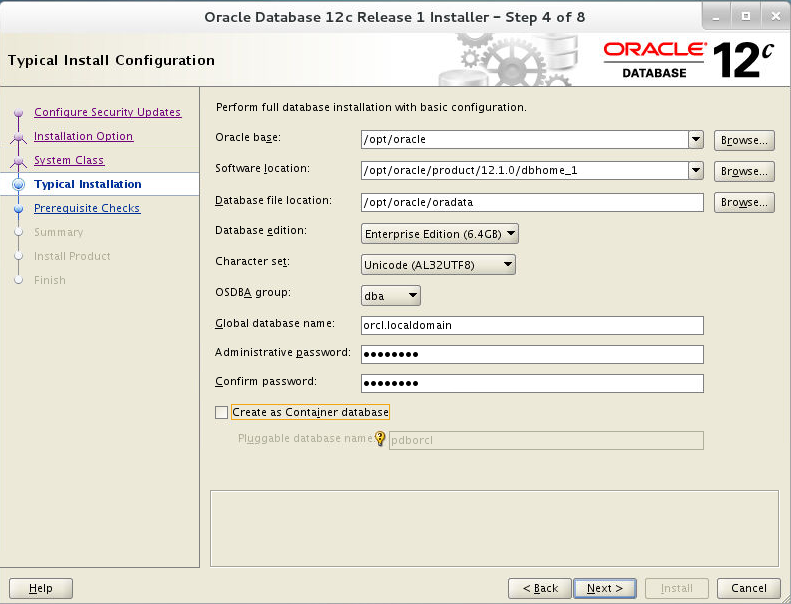Expand the Oracle base dropdown arrow

click(696, 139)
